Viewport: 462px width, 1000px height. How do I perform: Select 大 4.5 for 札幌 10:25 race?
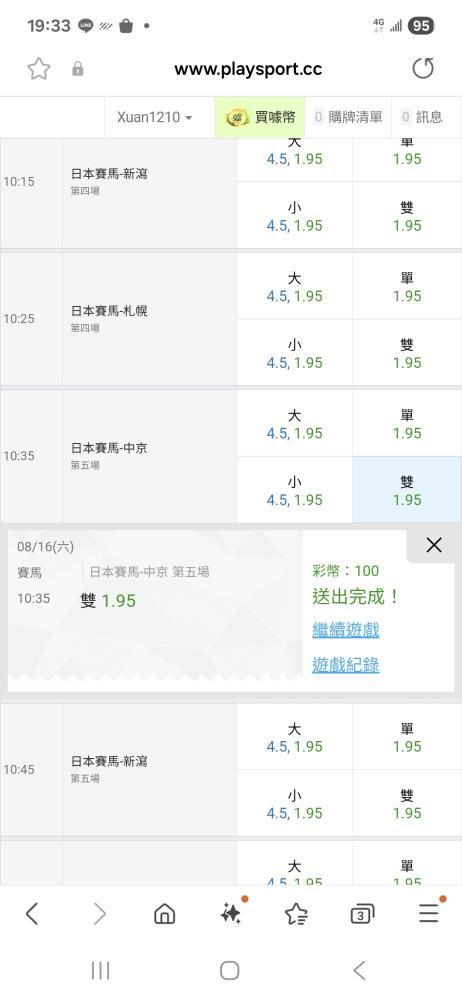point(295,286)
